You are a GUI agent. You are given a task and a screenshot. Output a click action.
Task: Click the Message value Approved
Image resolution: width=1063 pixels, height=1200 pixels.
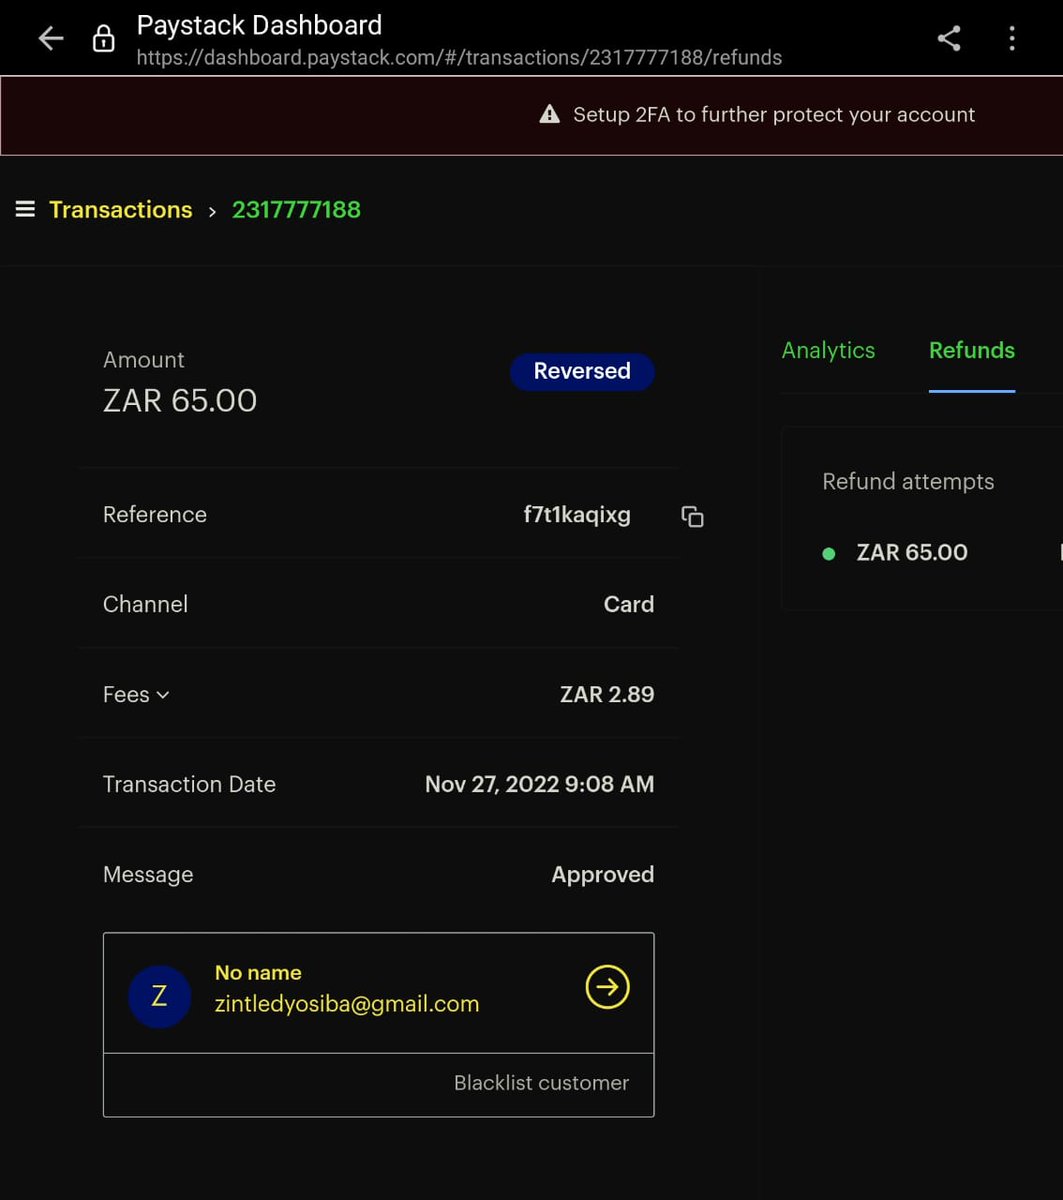pos(603,875)
